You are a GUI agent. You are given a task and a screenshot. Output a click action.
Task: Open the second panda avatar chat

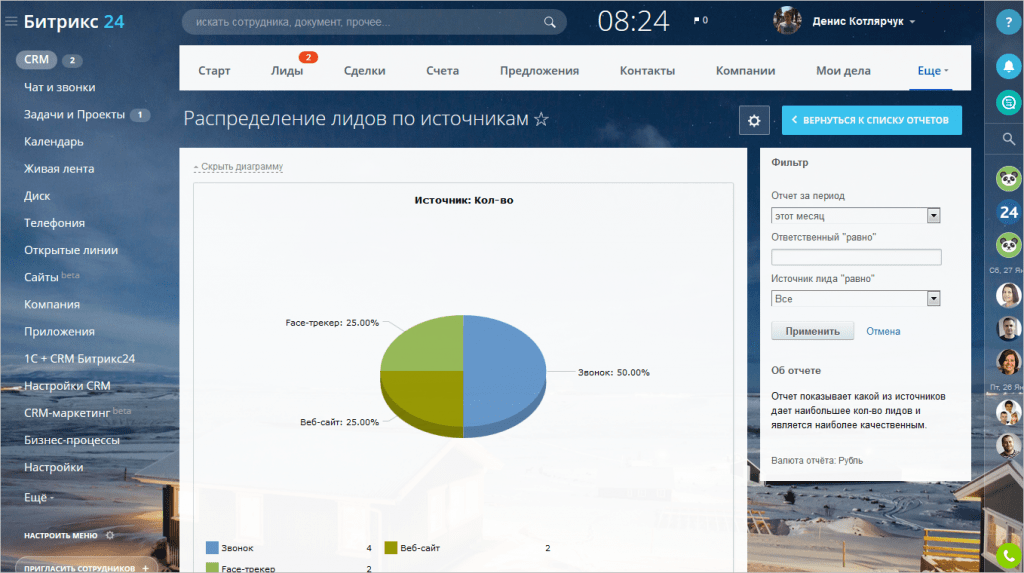(1008, 245)
